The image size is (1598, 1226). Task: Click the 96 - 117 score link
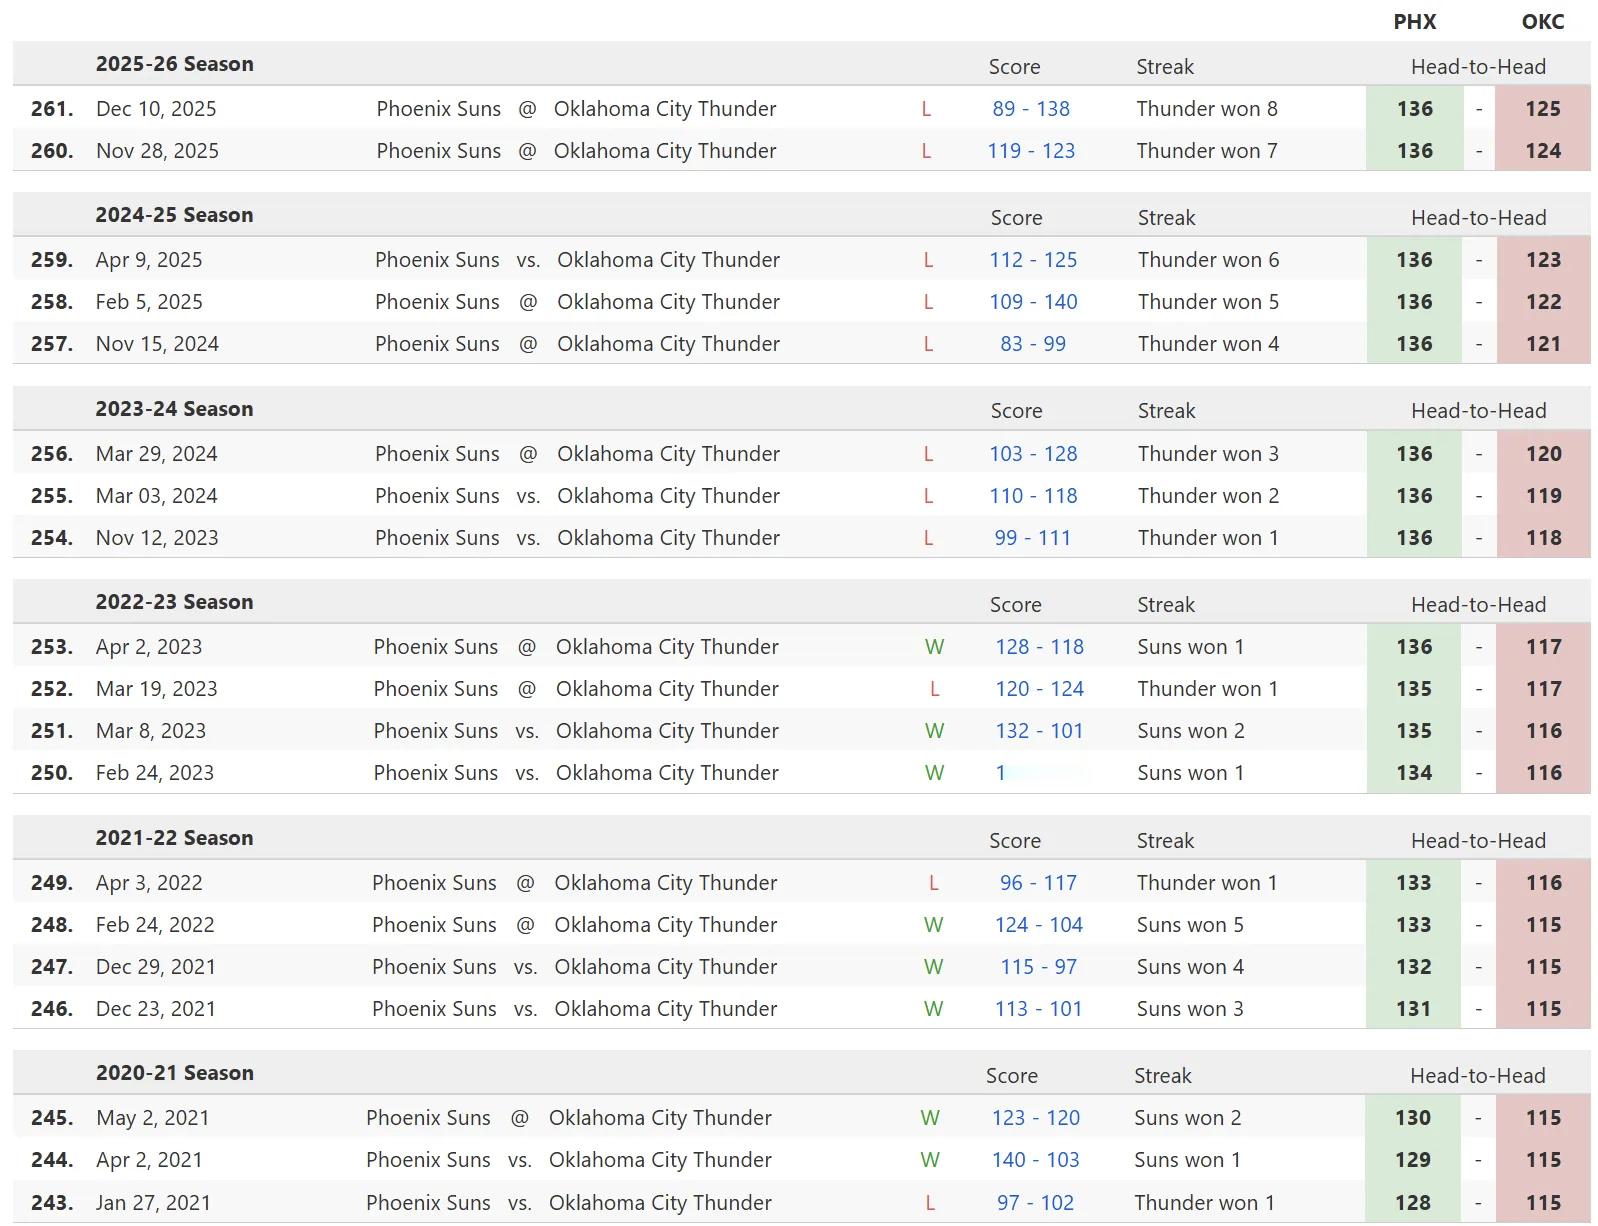coord(1037,883)
